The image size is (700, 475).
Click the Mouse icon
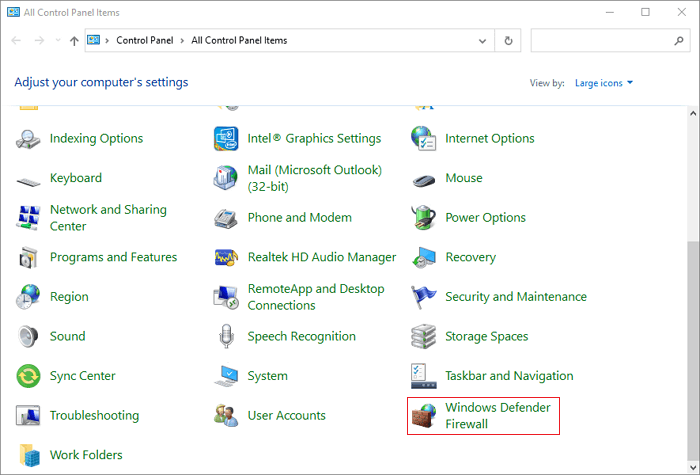(x=423, y=179)
